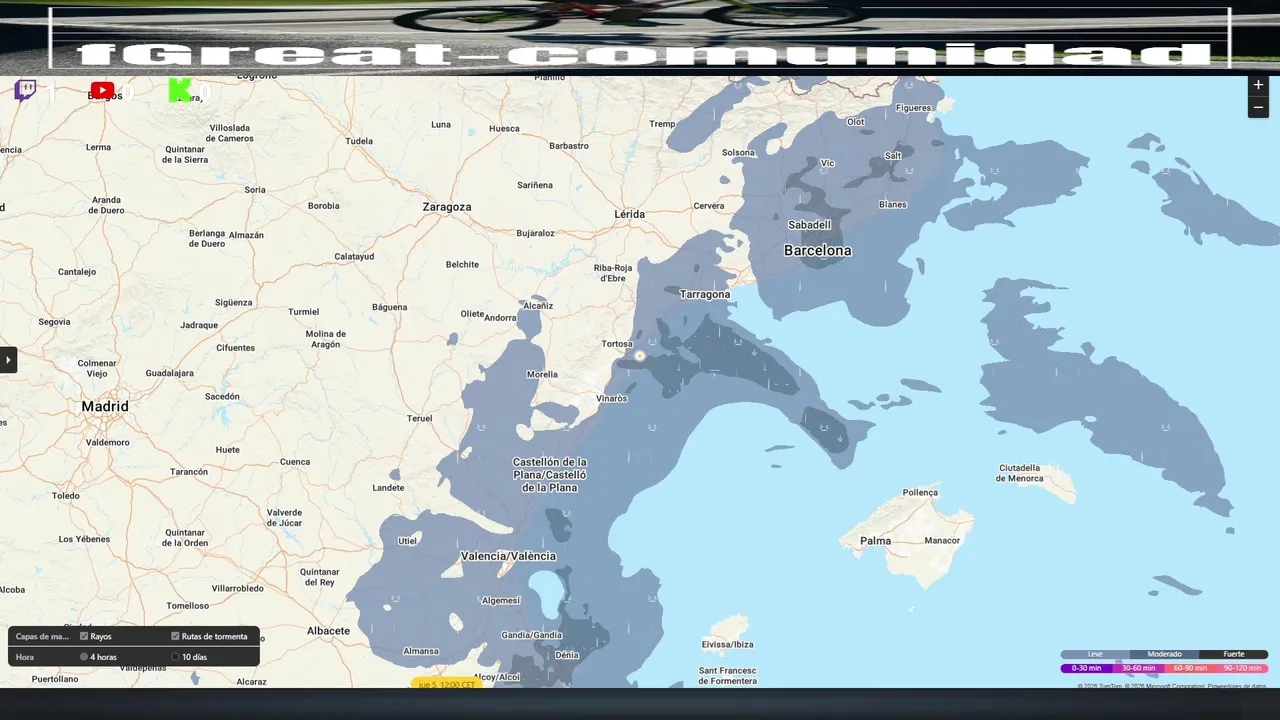Select the 4 horas time option
This screenshot has width=1280, height=720.
click(84, 657)
